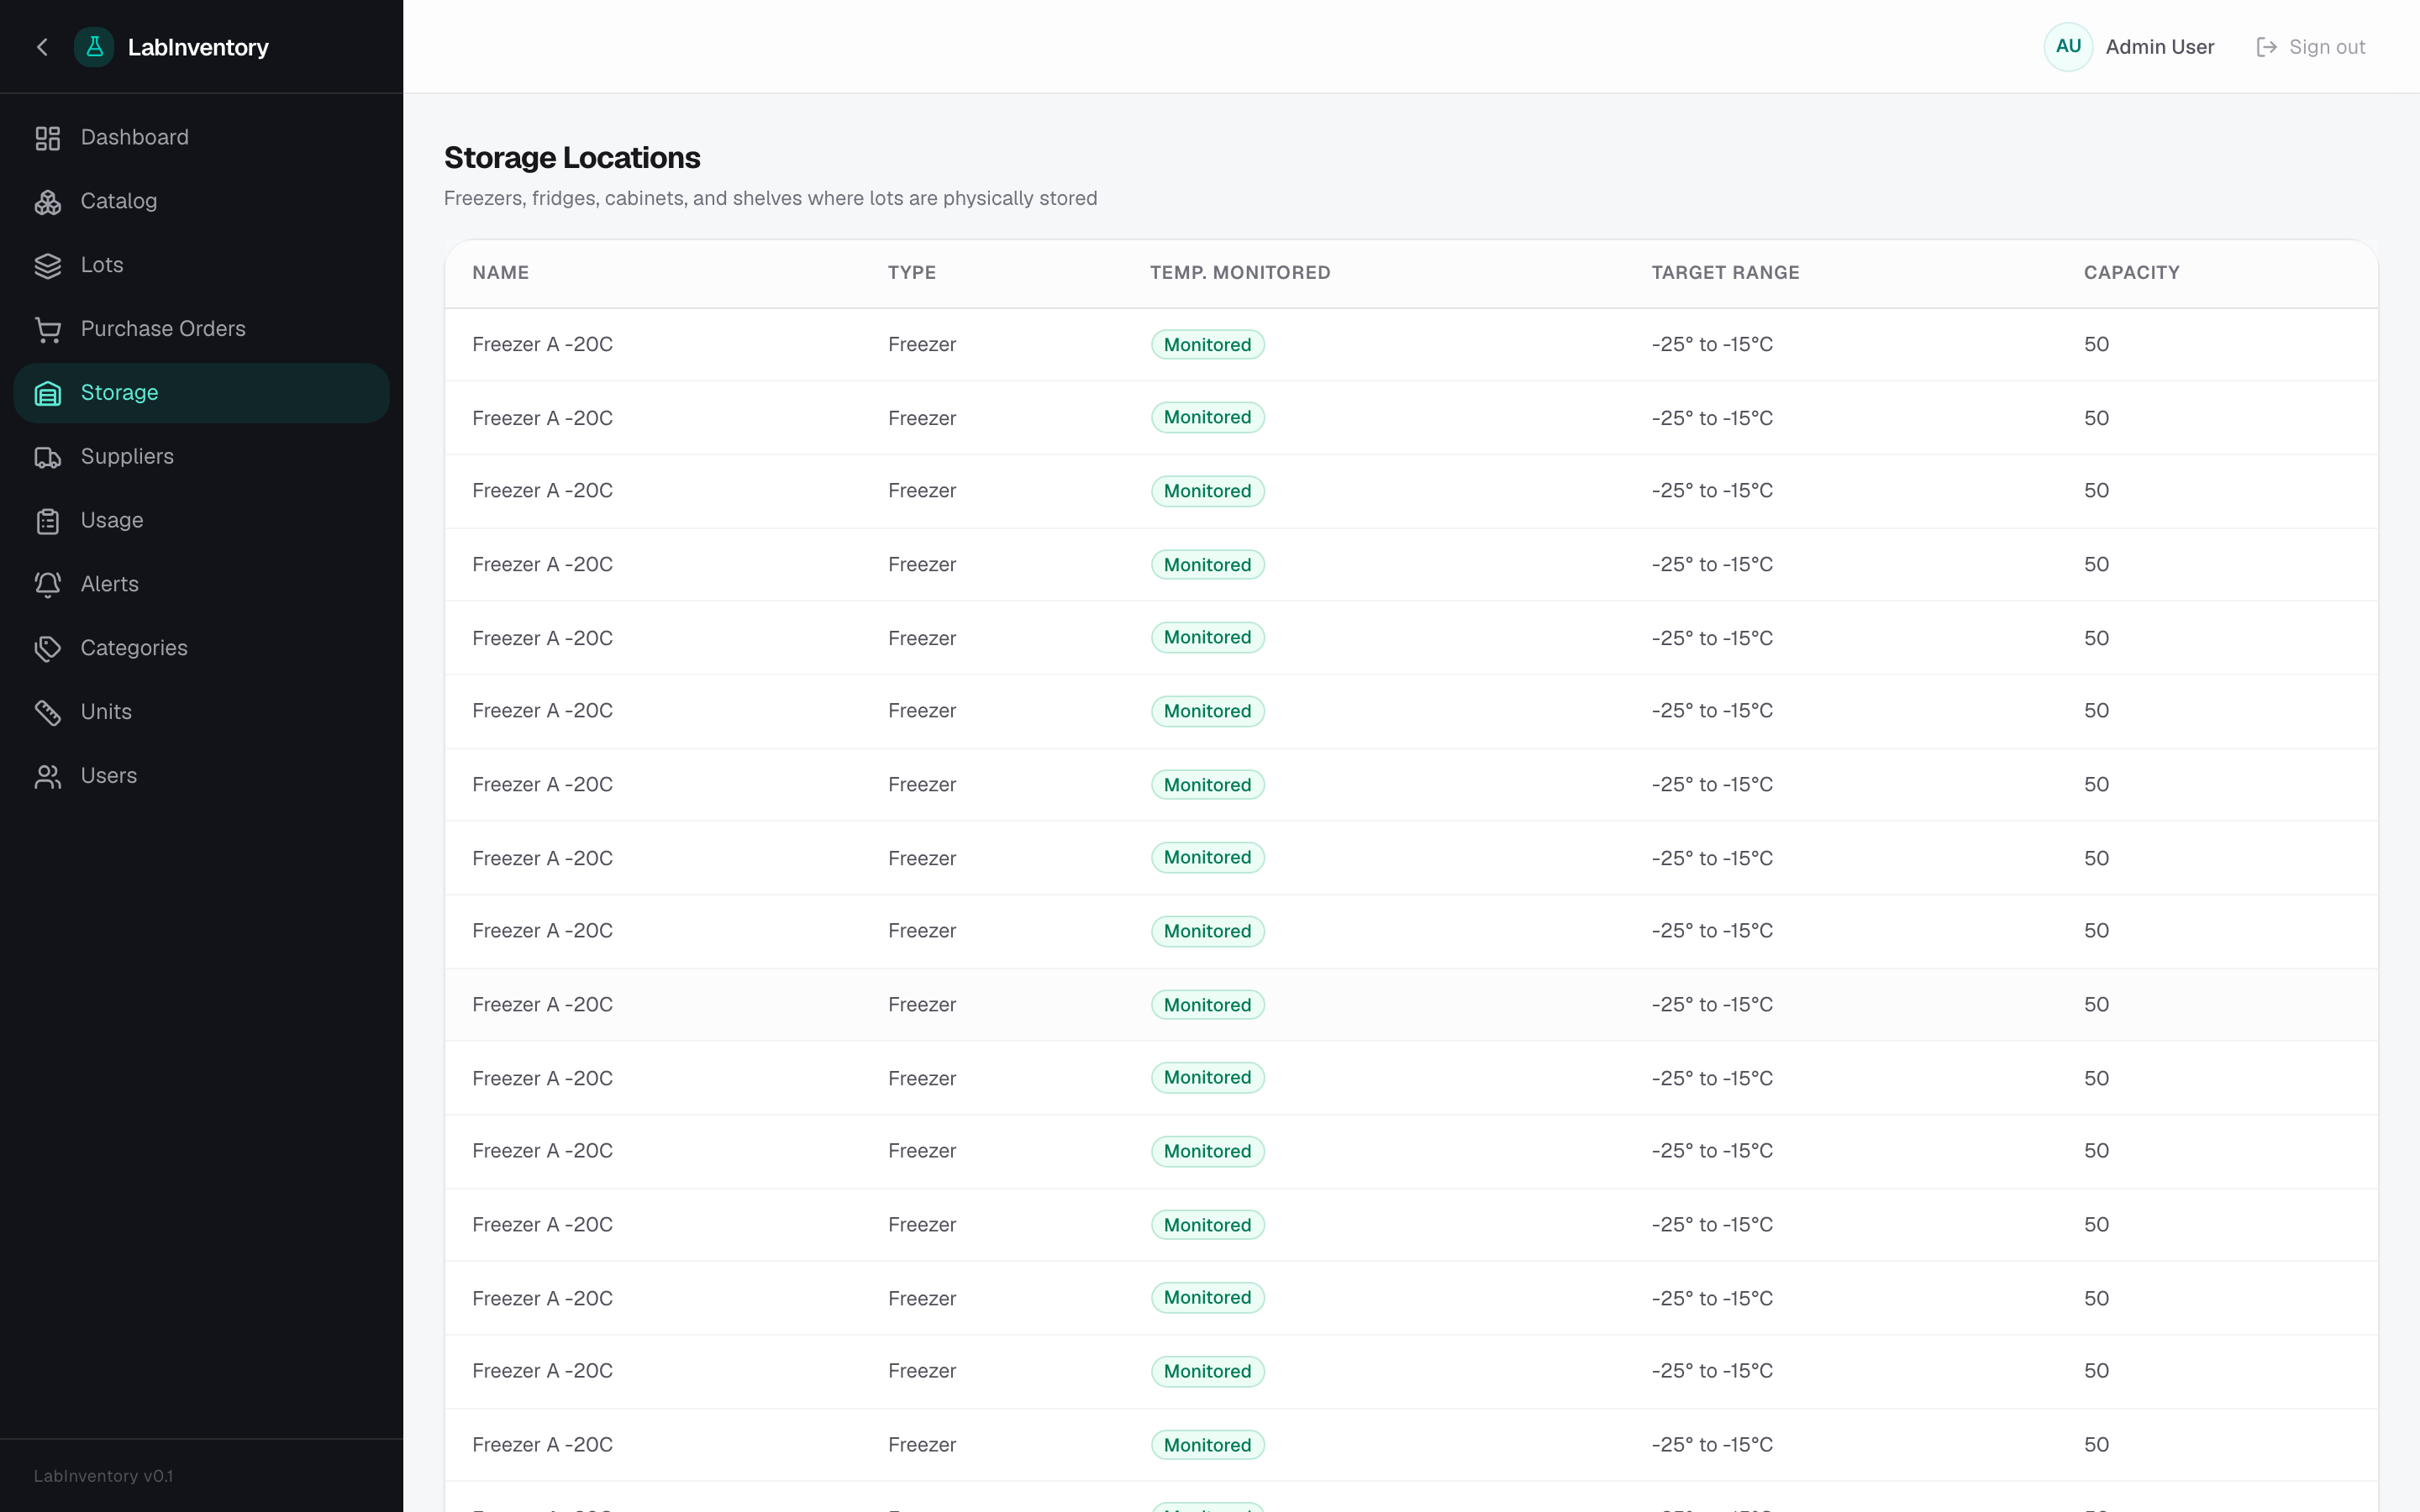Click the Alerts bell icon
Screen dimensions: 2420x1512
(x=48, y=584)
